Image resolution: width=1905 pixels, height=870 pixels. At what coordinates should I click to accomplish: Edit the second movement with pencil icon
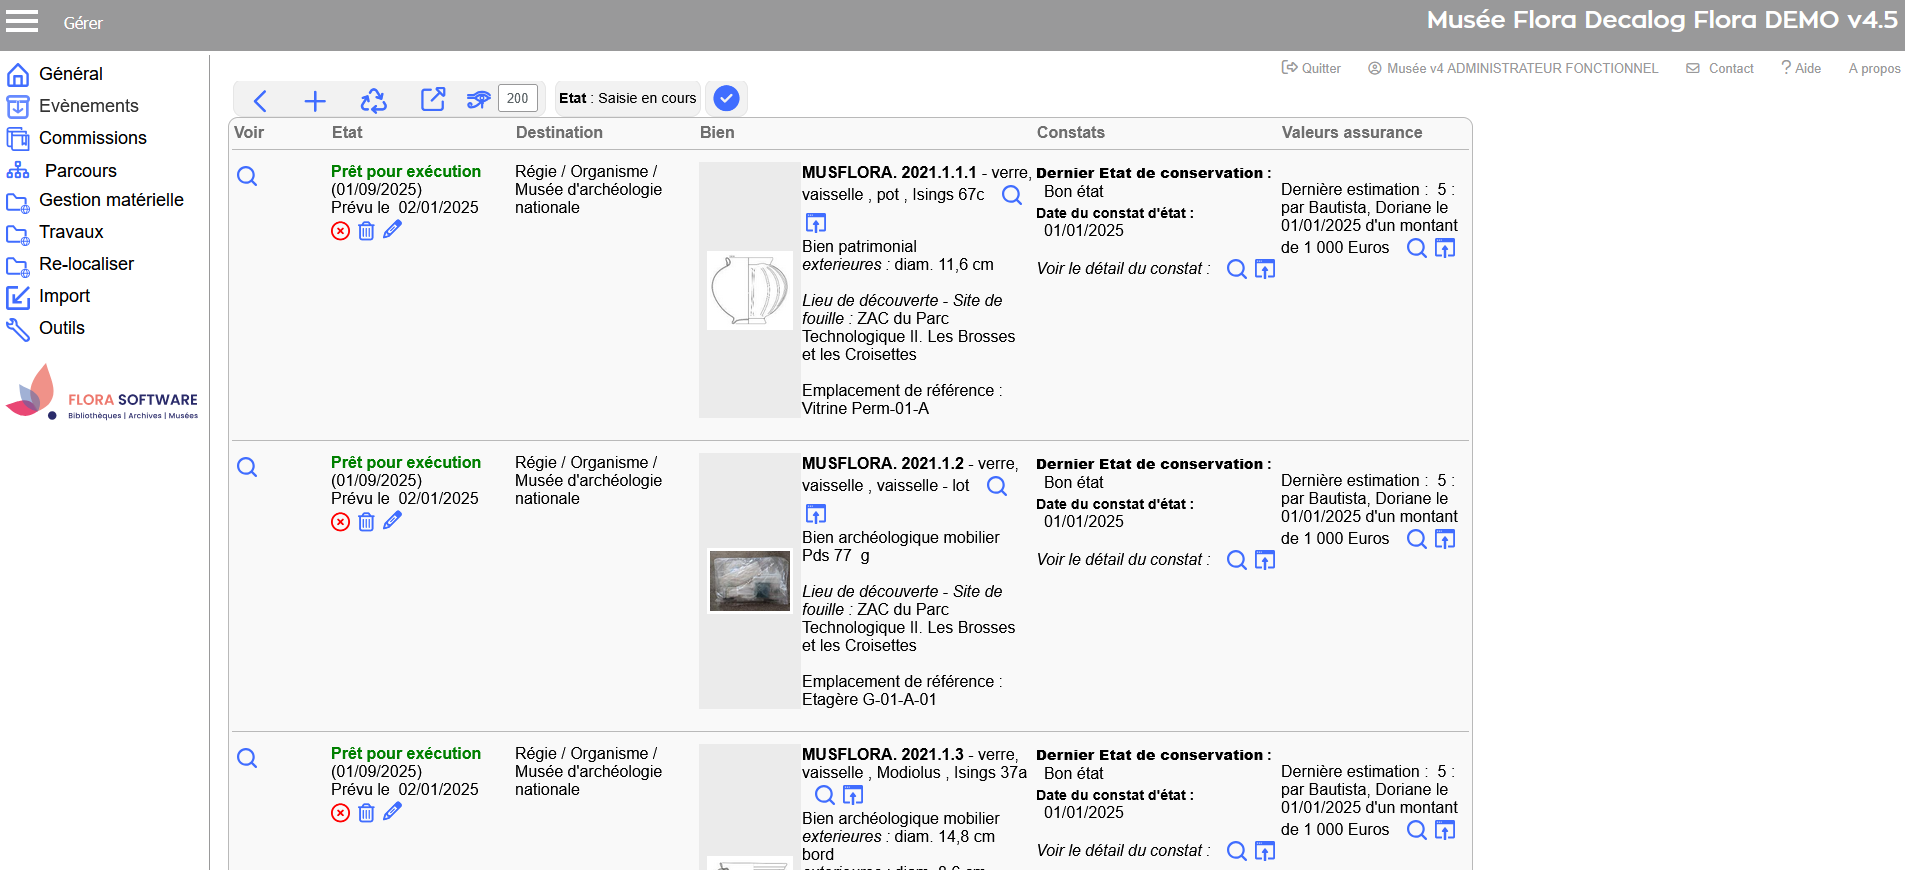click(392, 521)
